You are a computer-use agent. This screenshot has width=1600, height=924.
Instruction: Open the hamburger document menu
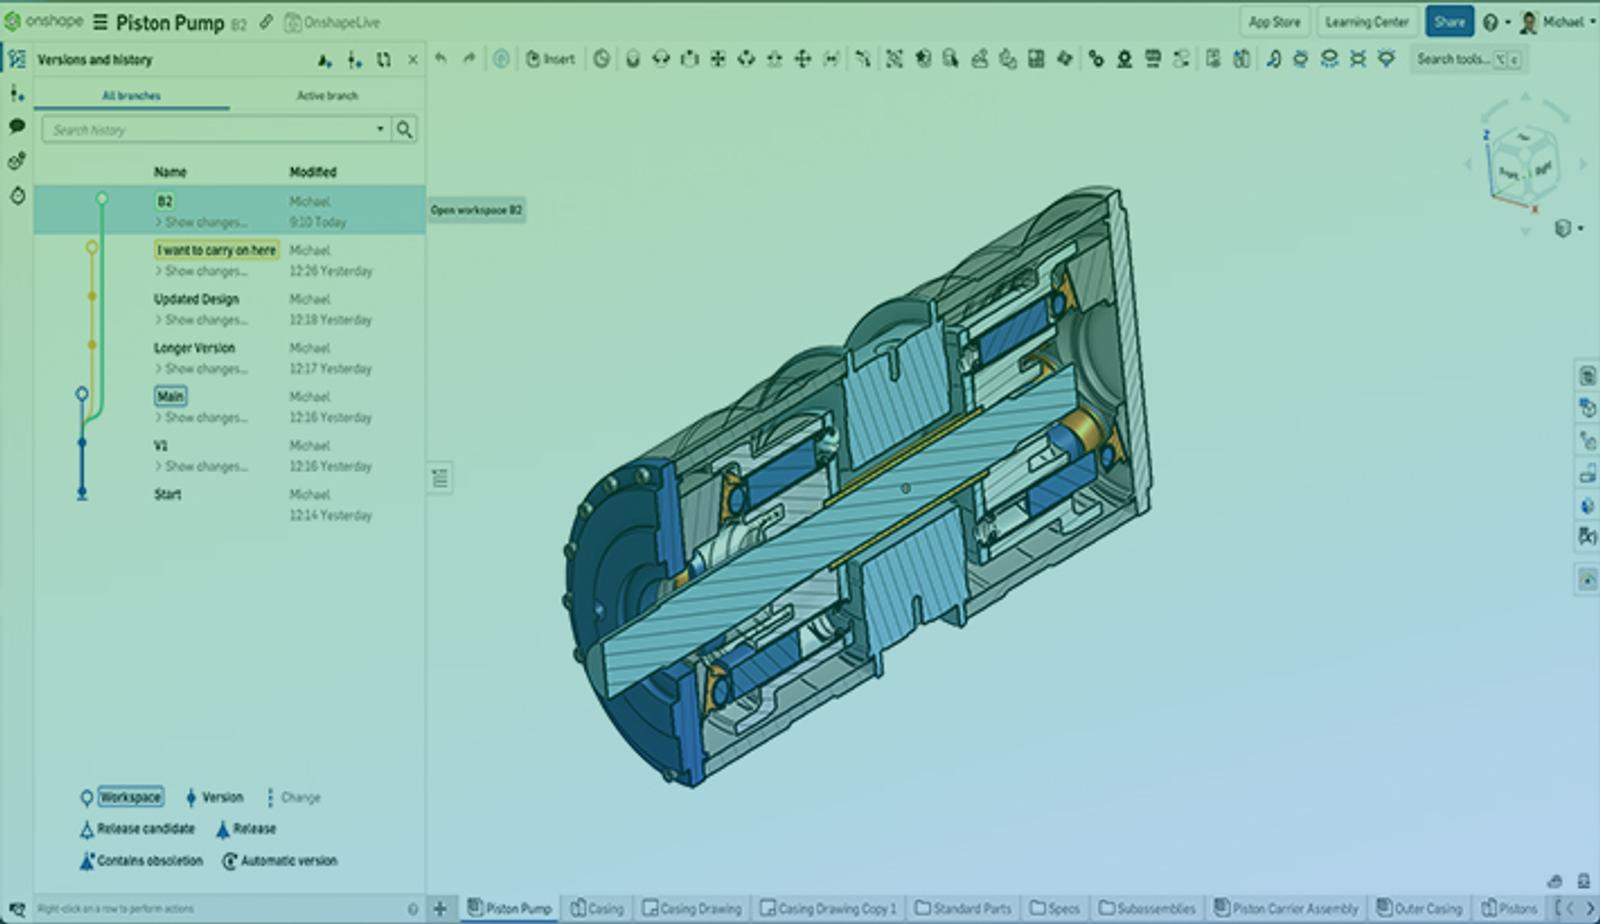(100, 22)
